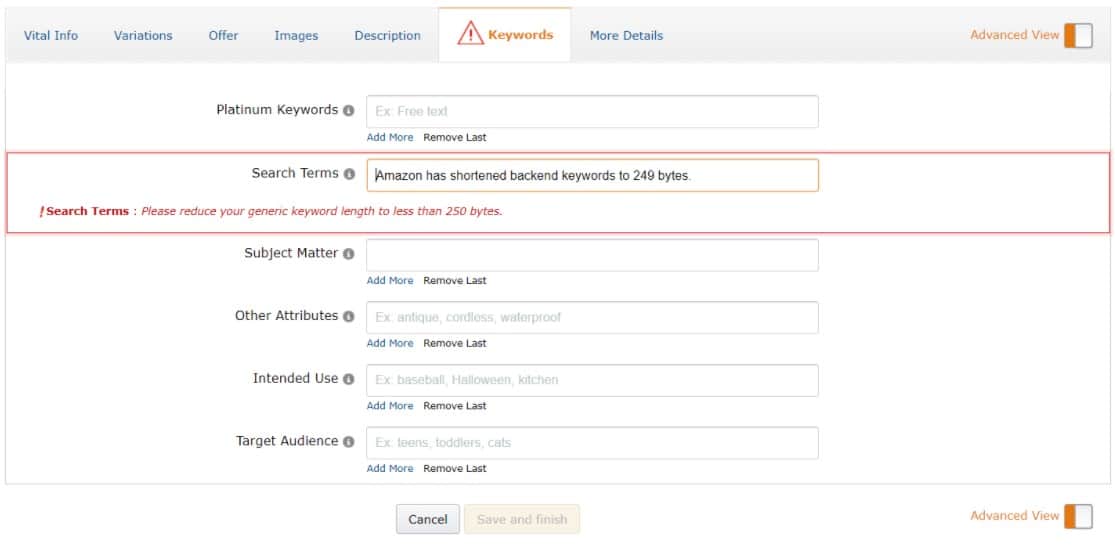Click Remove Last under Subject Matter
The image size is (1115, 550).
coord(455,280)
